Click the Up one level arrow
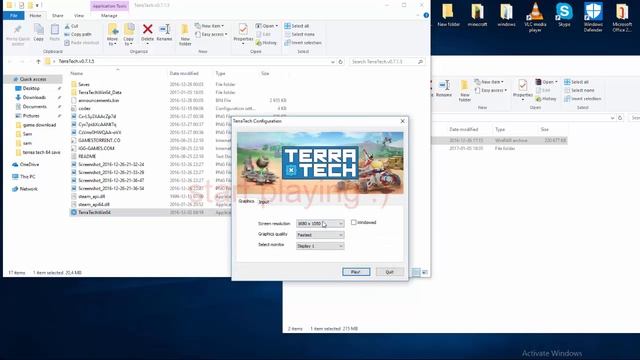 point(38,61)
